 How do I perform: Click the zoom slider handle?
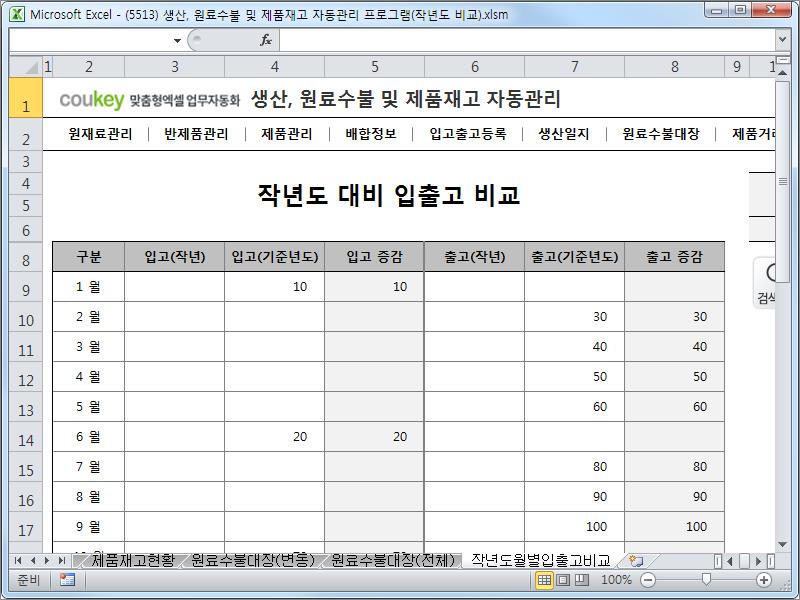pyautogui.click(x=706, y=579)
